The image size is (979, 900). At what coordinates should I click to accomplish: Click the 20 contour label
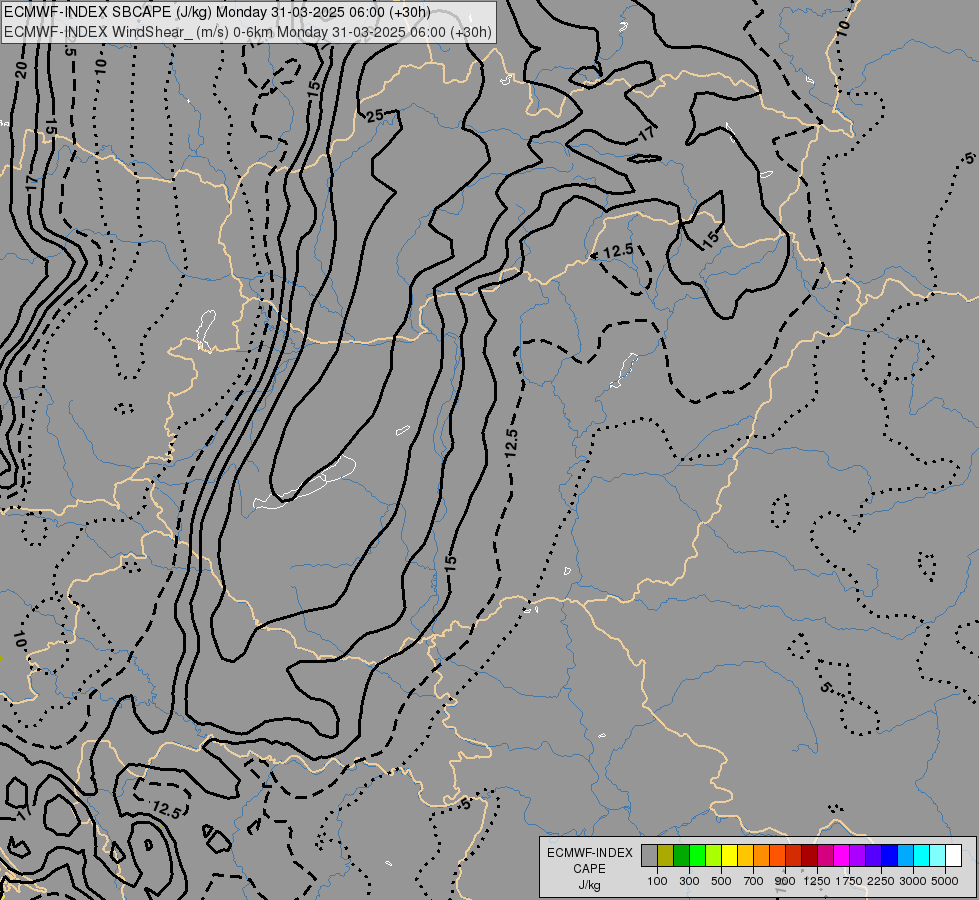(x=21, y=70)
